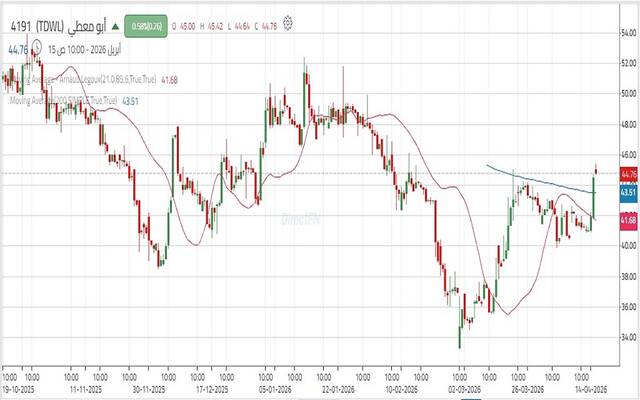The image size is (640, 400).
Task: Open the chart settings gear
Action: [x=289, y=21]
